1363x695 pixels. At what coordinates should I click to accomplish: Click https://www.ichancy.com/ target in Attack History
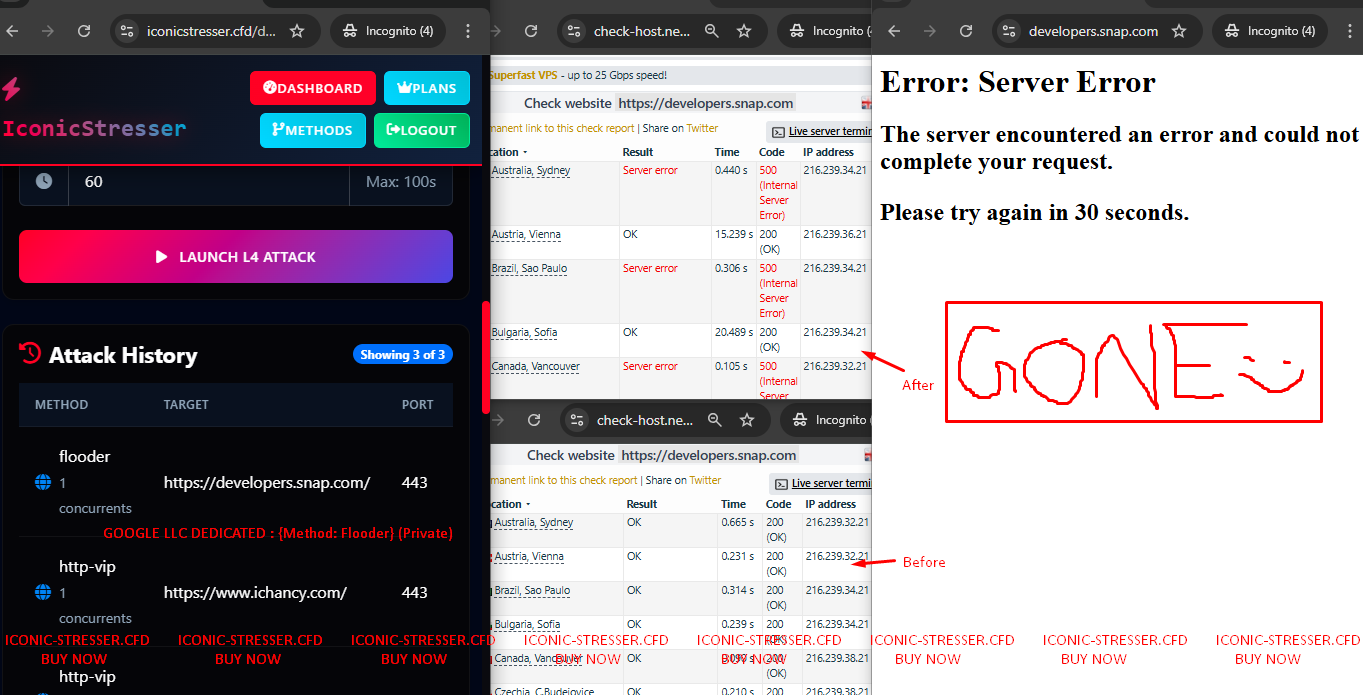pos(255,593)
